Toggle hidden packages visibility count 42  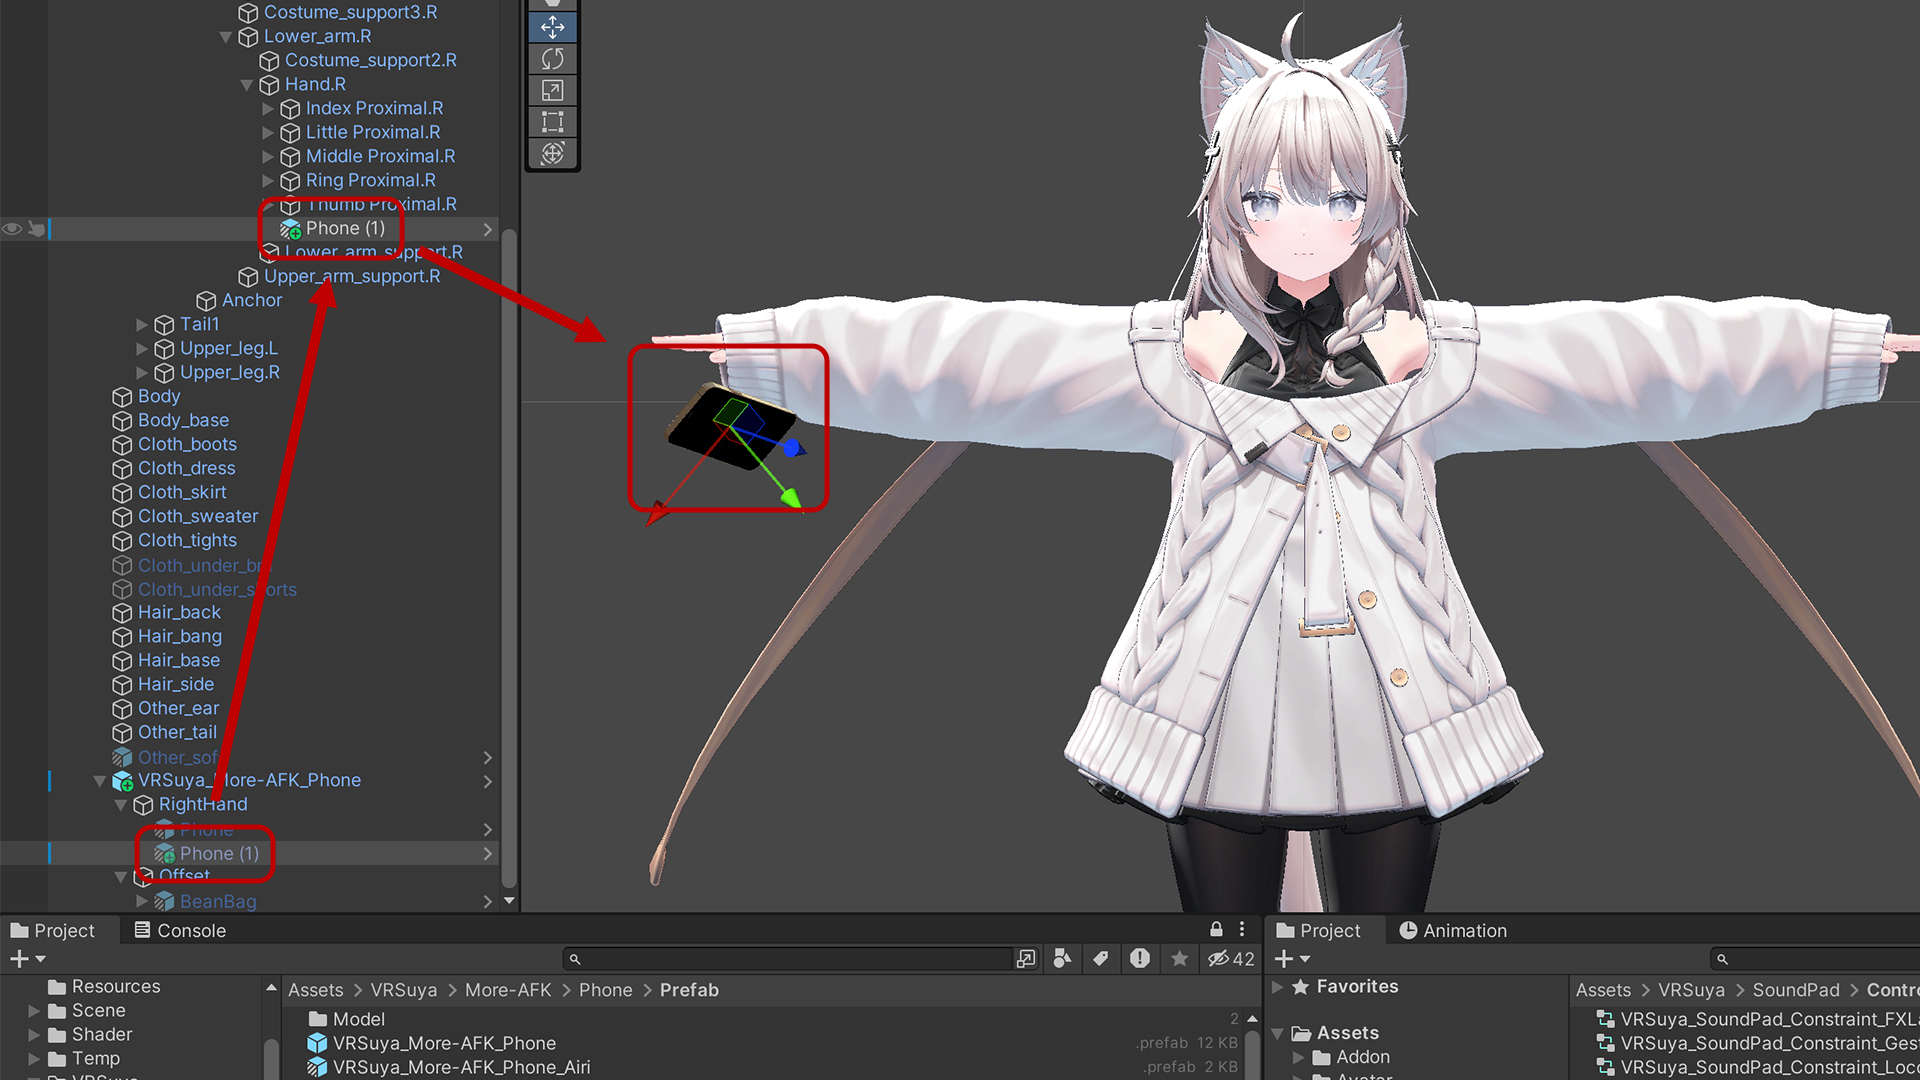pyautogui.click(x=1231, y=959)
